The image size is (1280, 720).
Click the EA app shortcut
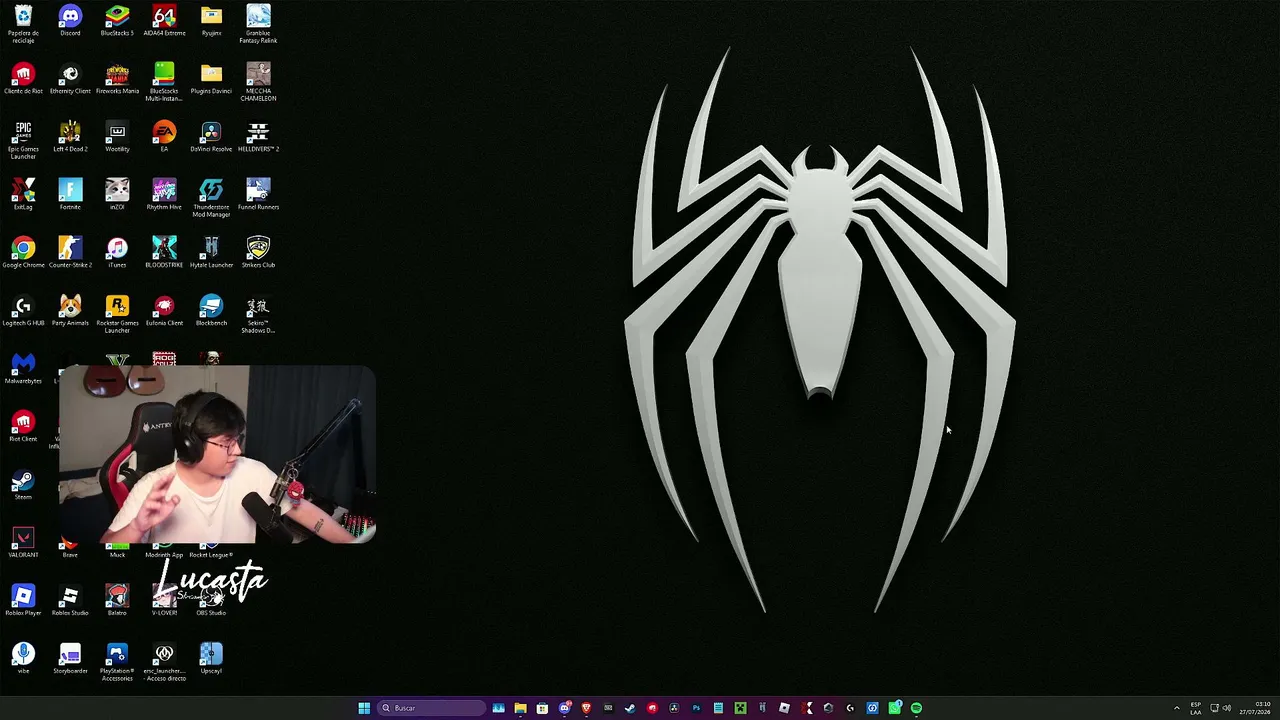(x=164, y=137)
